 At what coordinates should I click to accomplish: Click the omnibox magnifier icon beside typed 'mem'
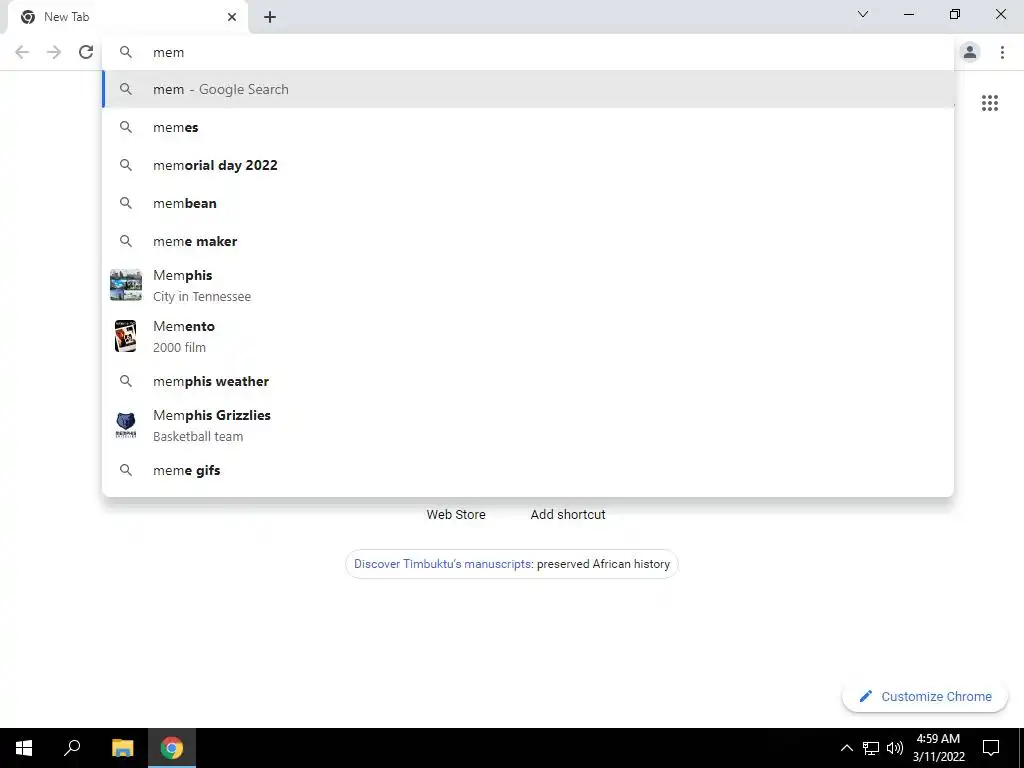point(126,52)
